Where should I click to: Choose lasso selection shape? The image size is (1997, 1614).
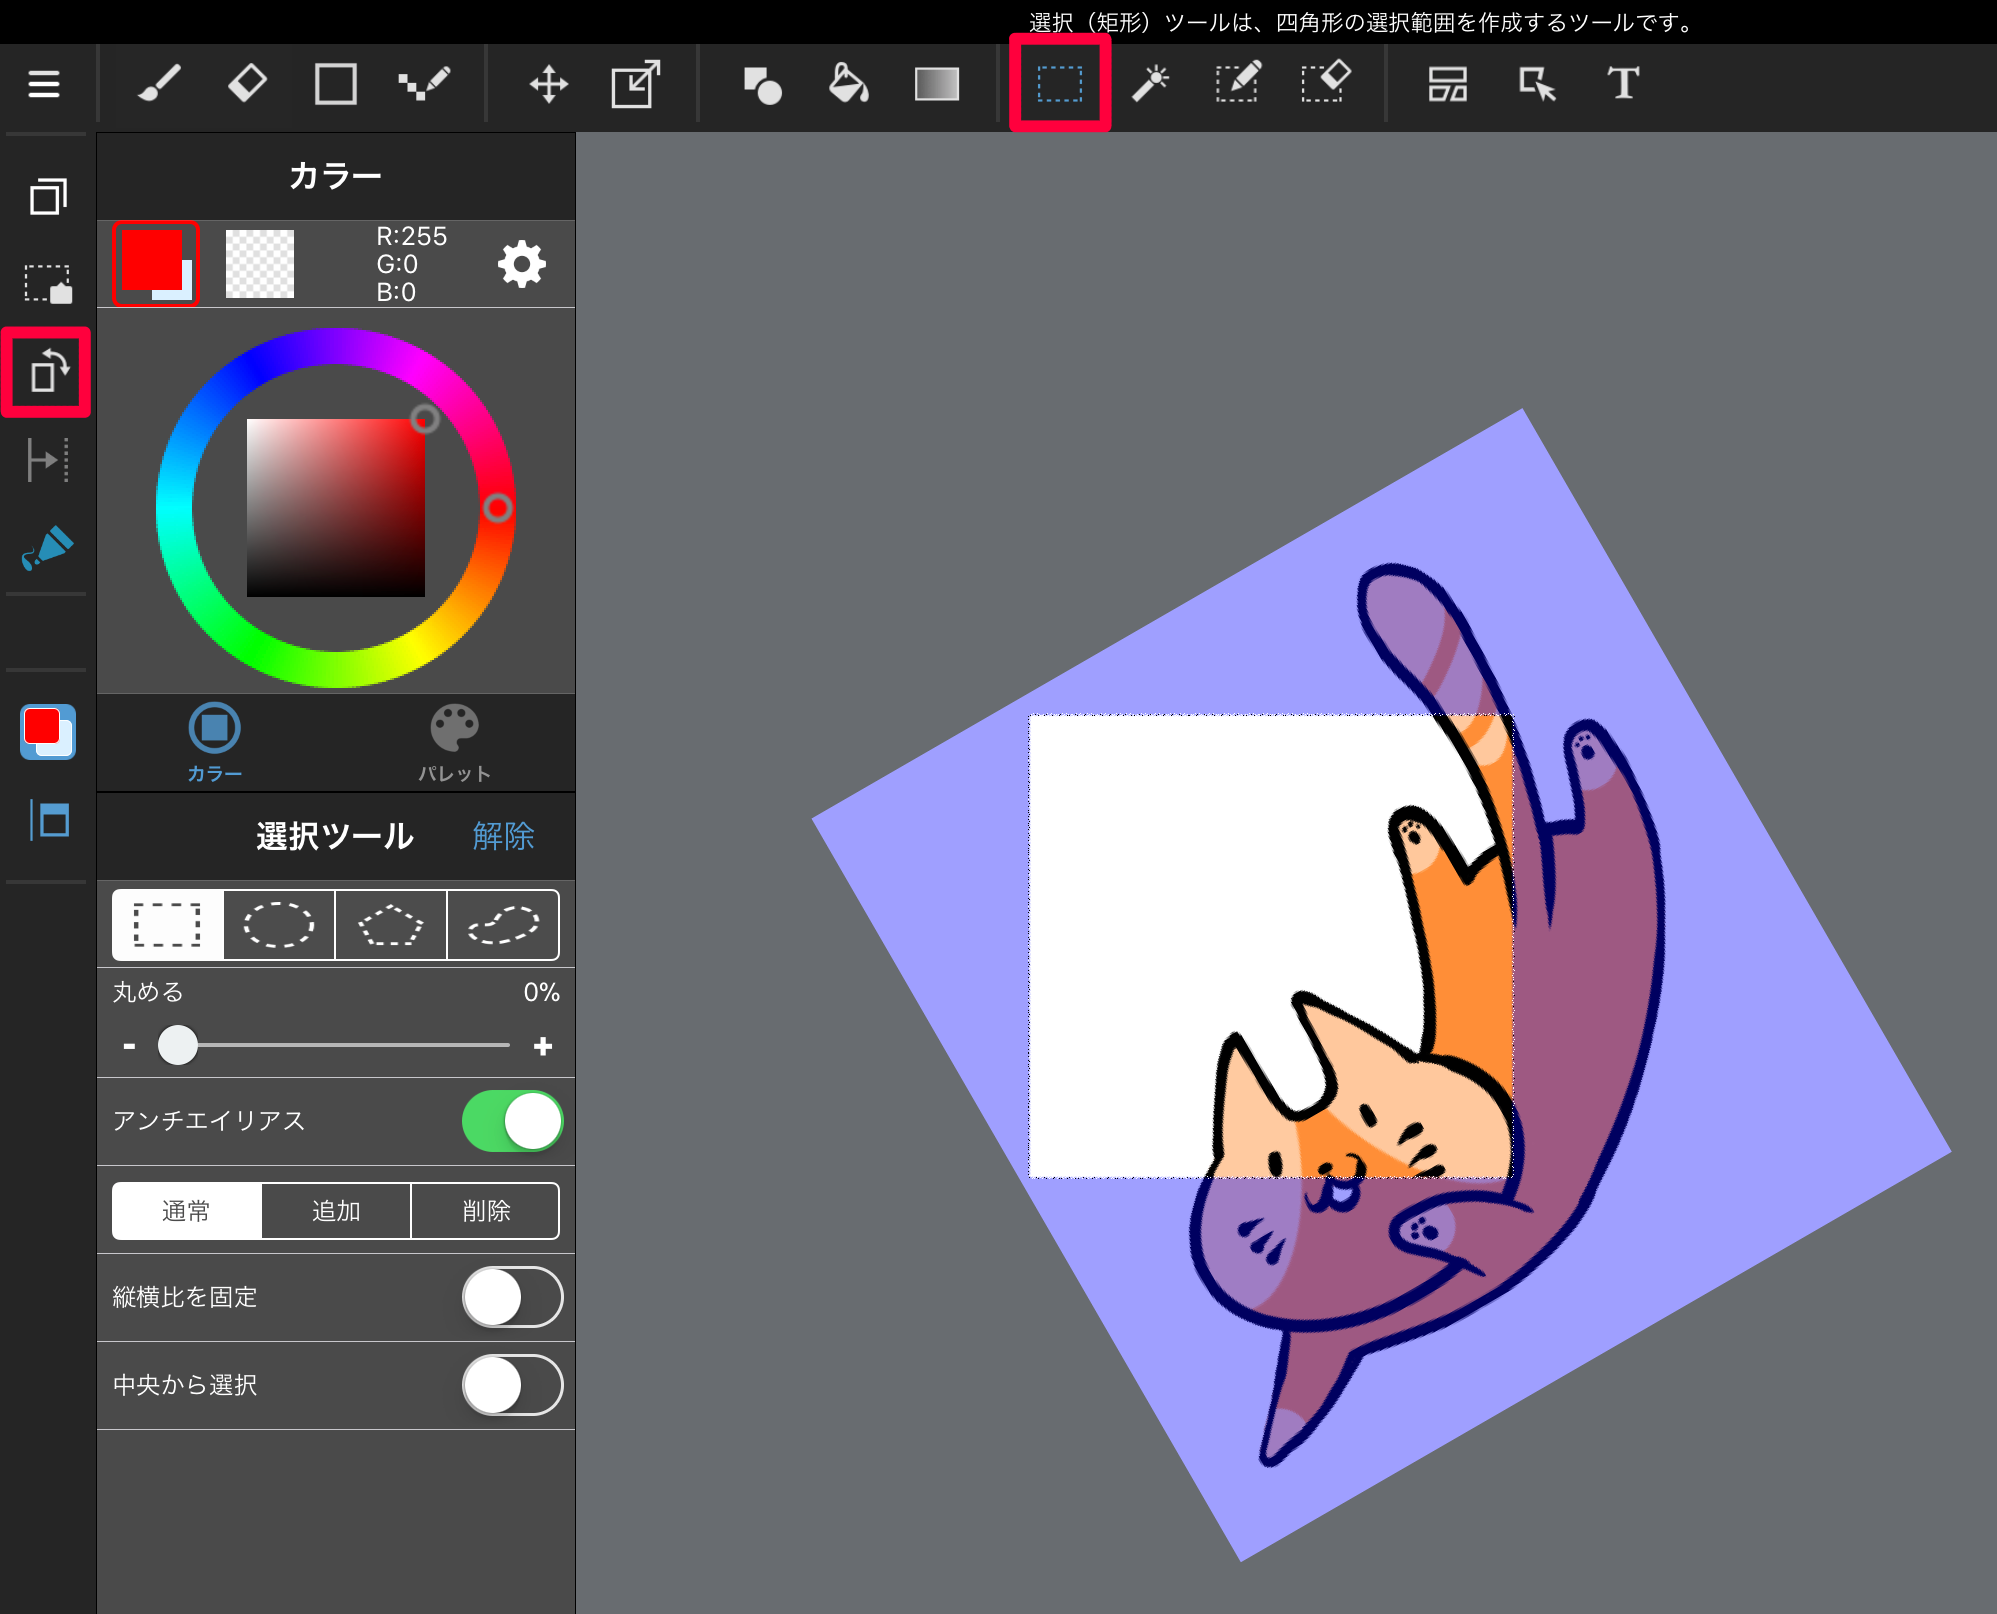pyautogui.click(x=503, y=925)
